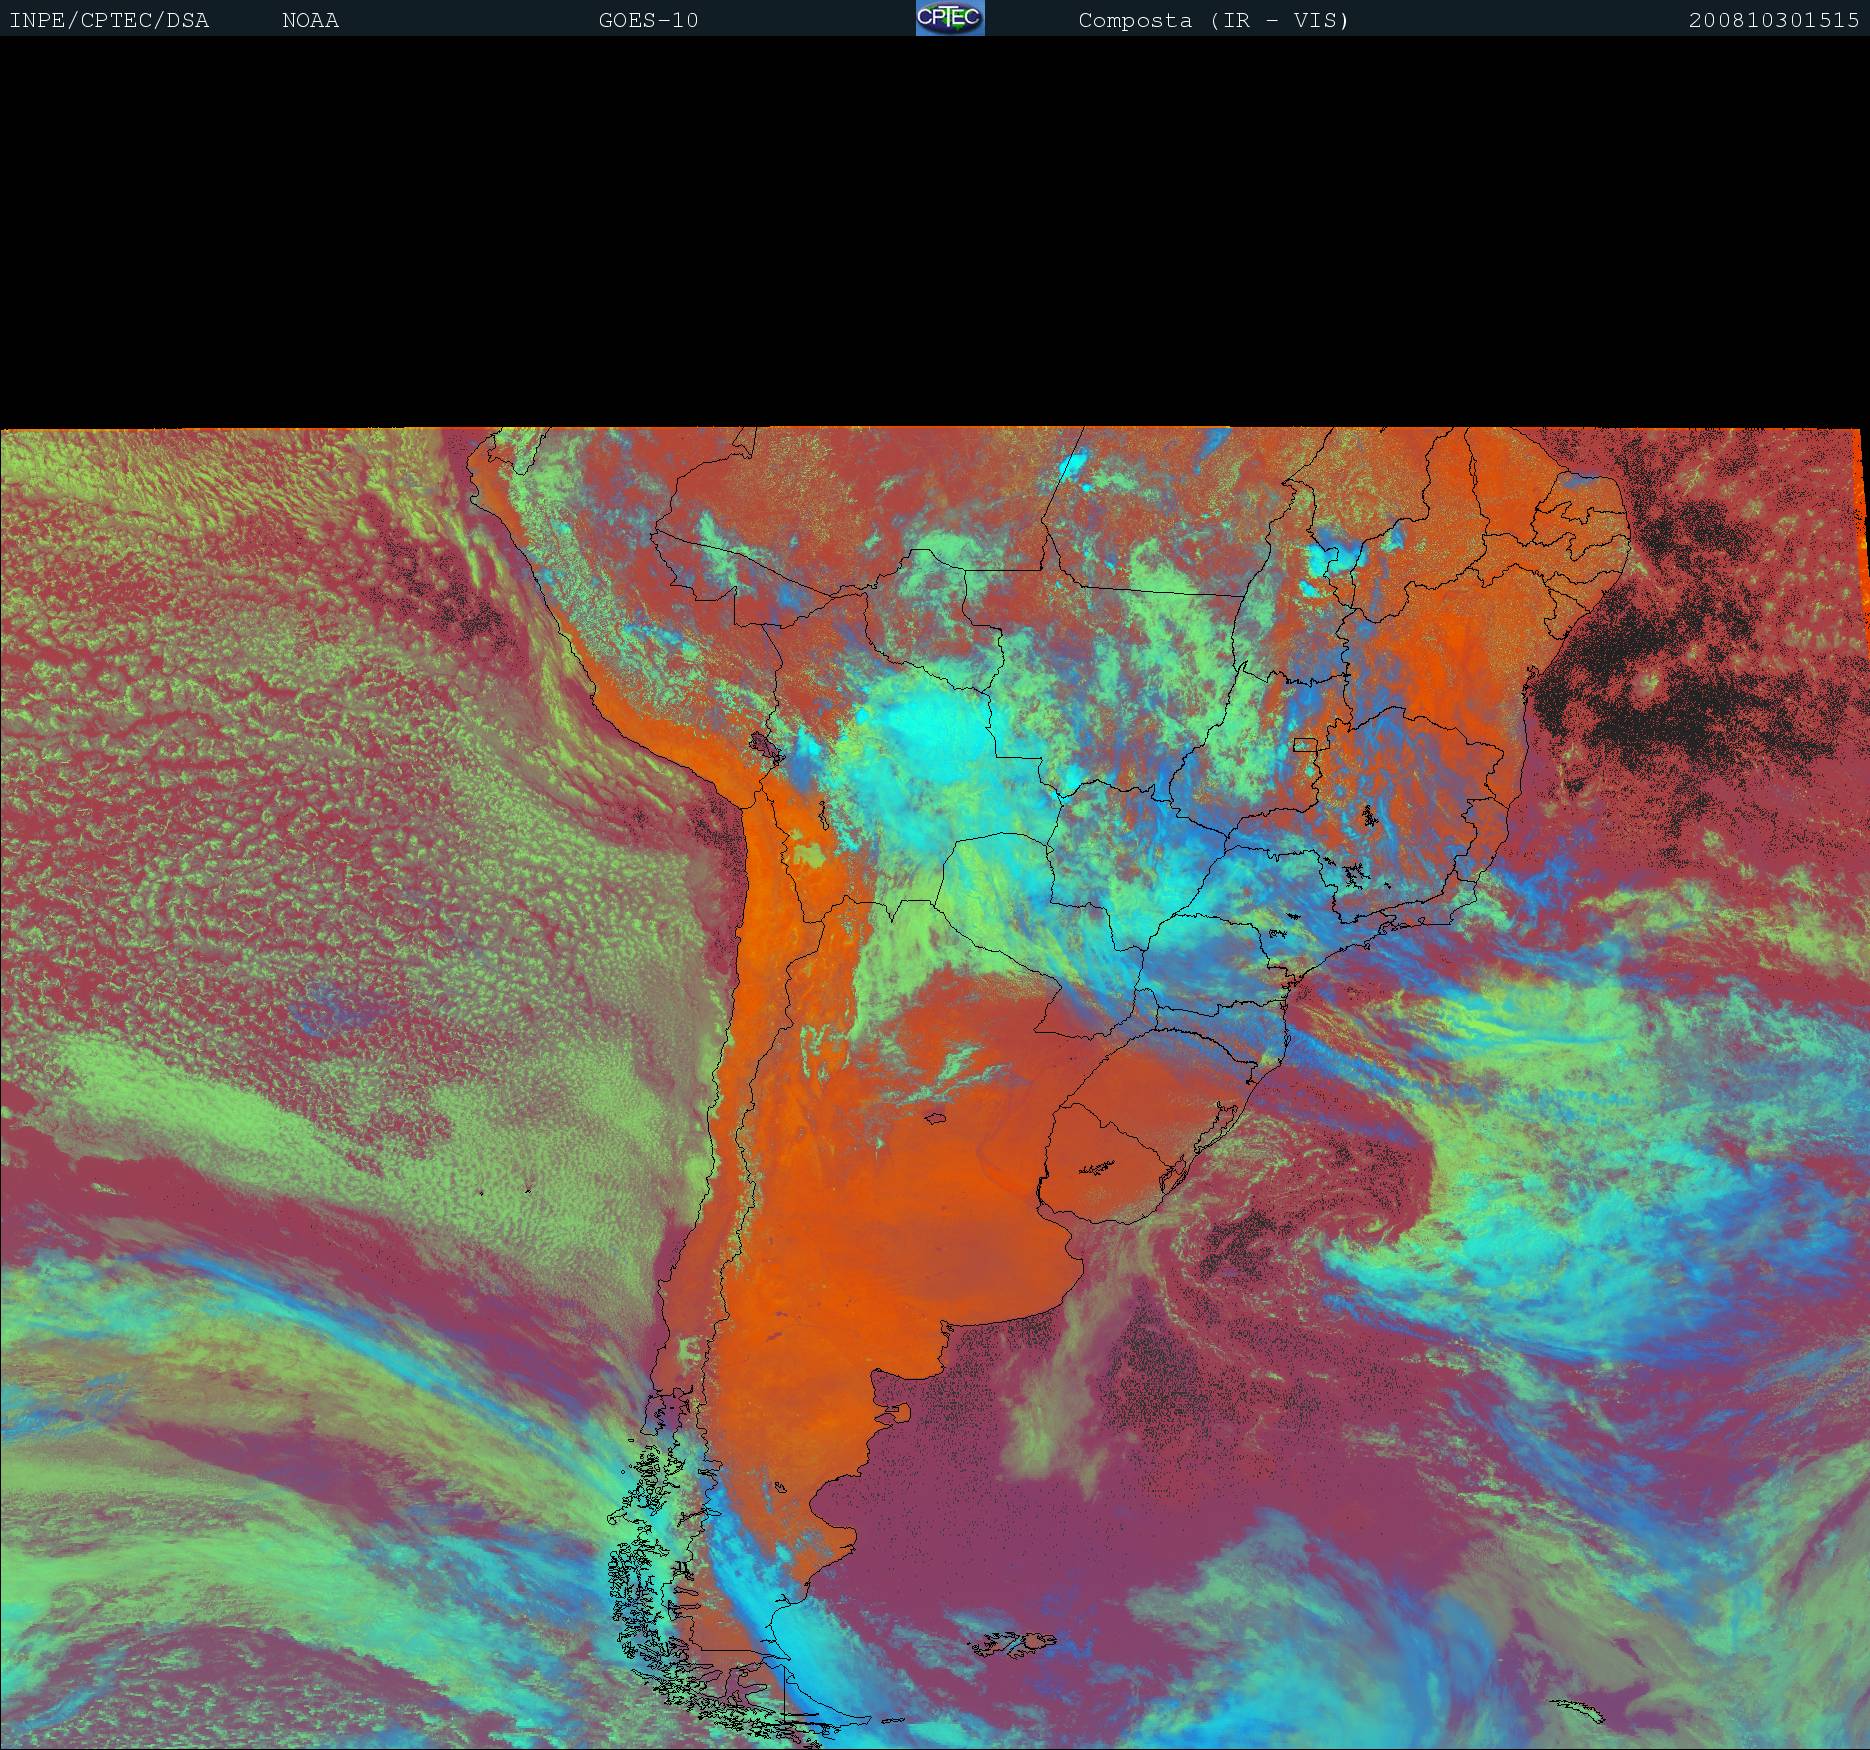This screenshot has height=1750, width=1870.
Task: Click the small Distrito Federal rectangle in Brazil
Action: (1304, 744)
